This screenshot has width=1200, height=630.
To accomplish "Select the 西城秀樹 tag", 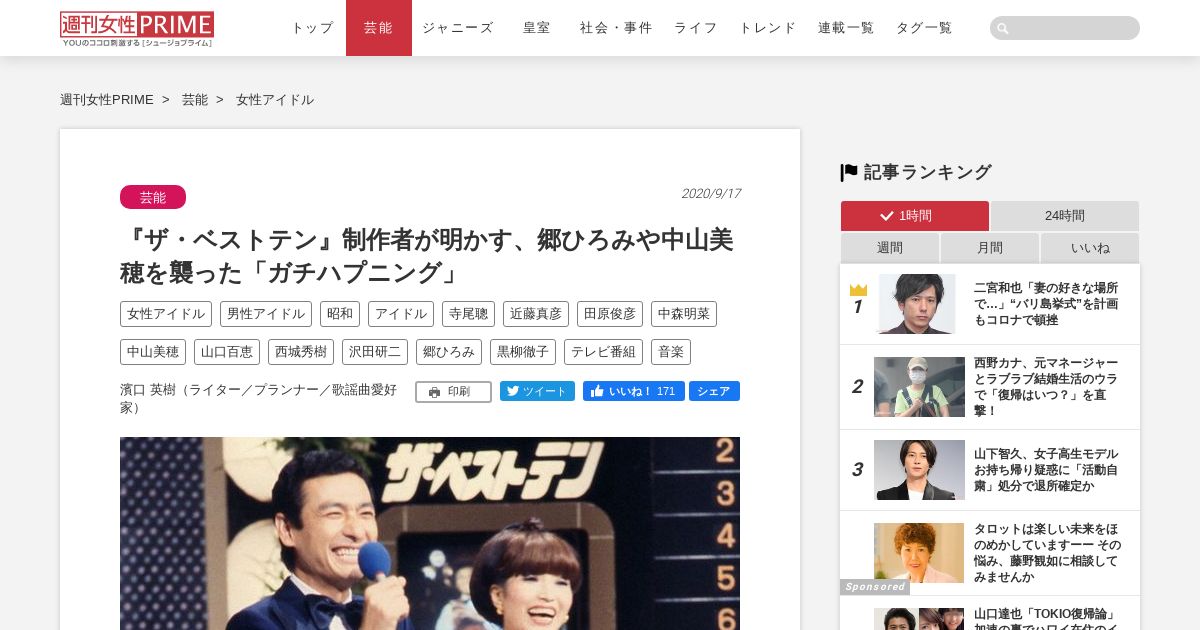I will 301,352.
